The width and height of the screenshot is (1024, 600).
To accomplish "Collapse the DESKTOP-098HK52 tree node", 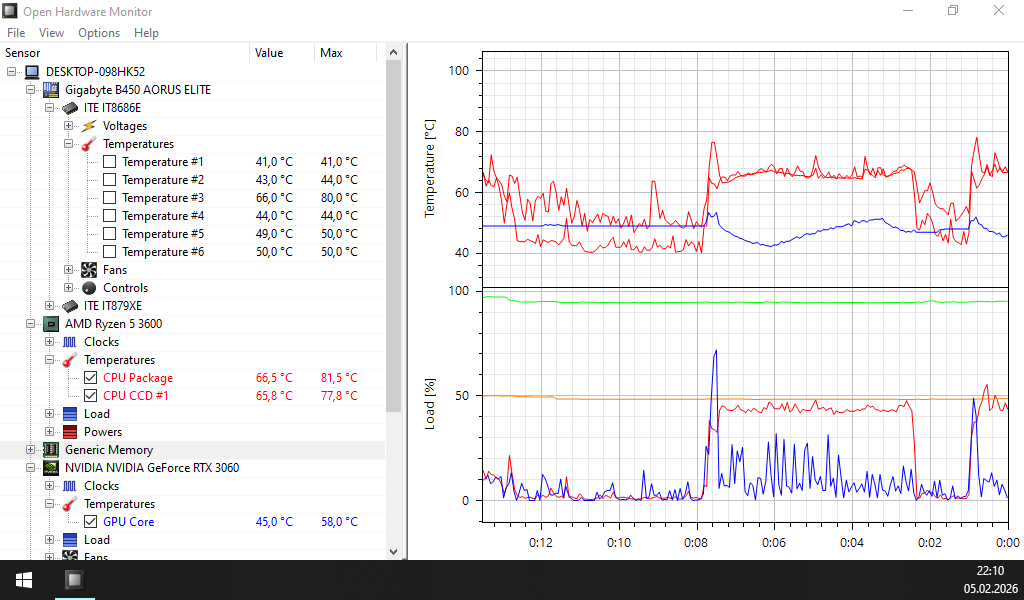I will point(11,72).
